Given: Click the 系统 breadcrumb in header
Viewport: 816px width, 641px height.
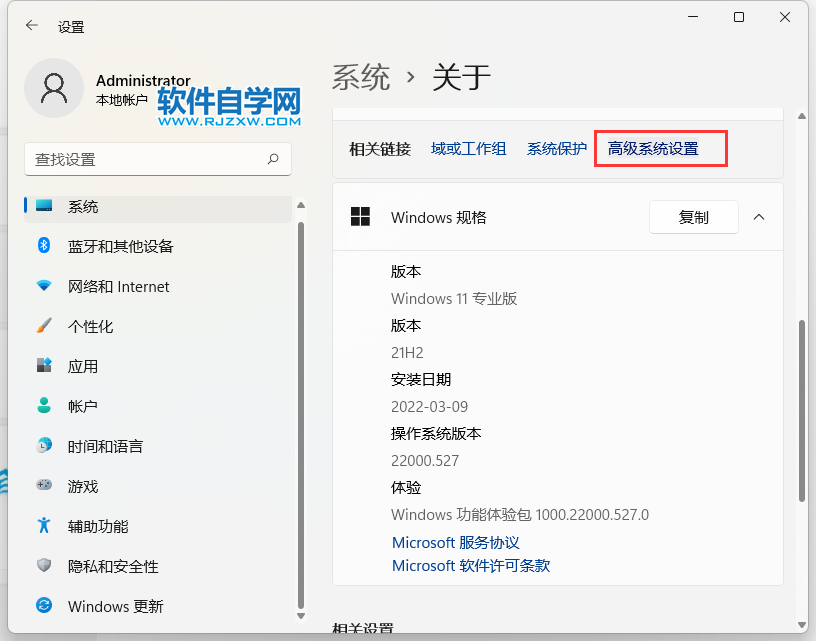Looking at the screenshot, I should point(361,78).
